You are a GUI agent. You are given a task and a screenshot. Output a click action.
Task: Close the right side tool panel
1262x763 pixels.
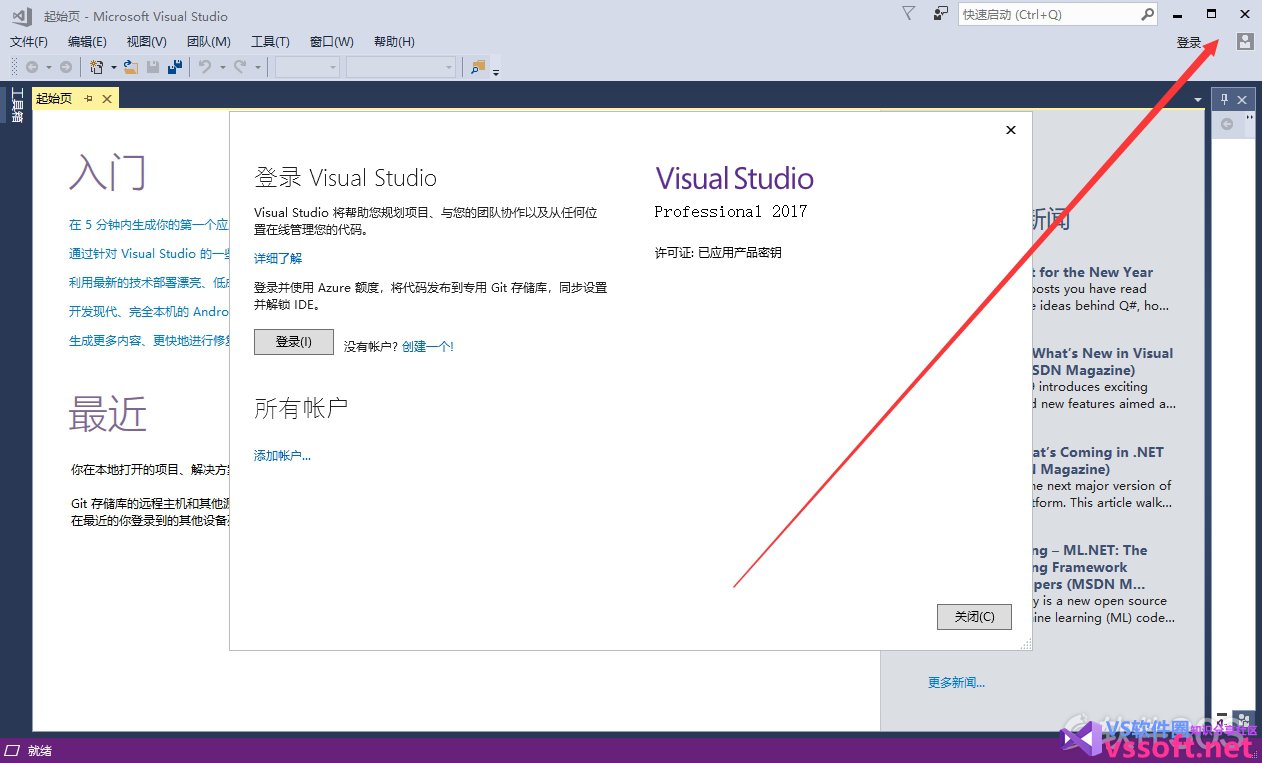click(1242, 99)
